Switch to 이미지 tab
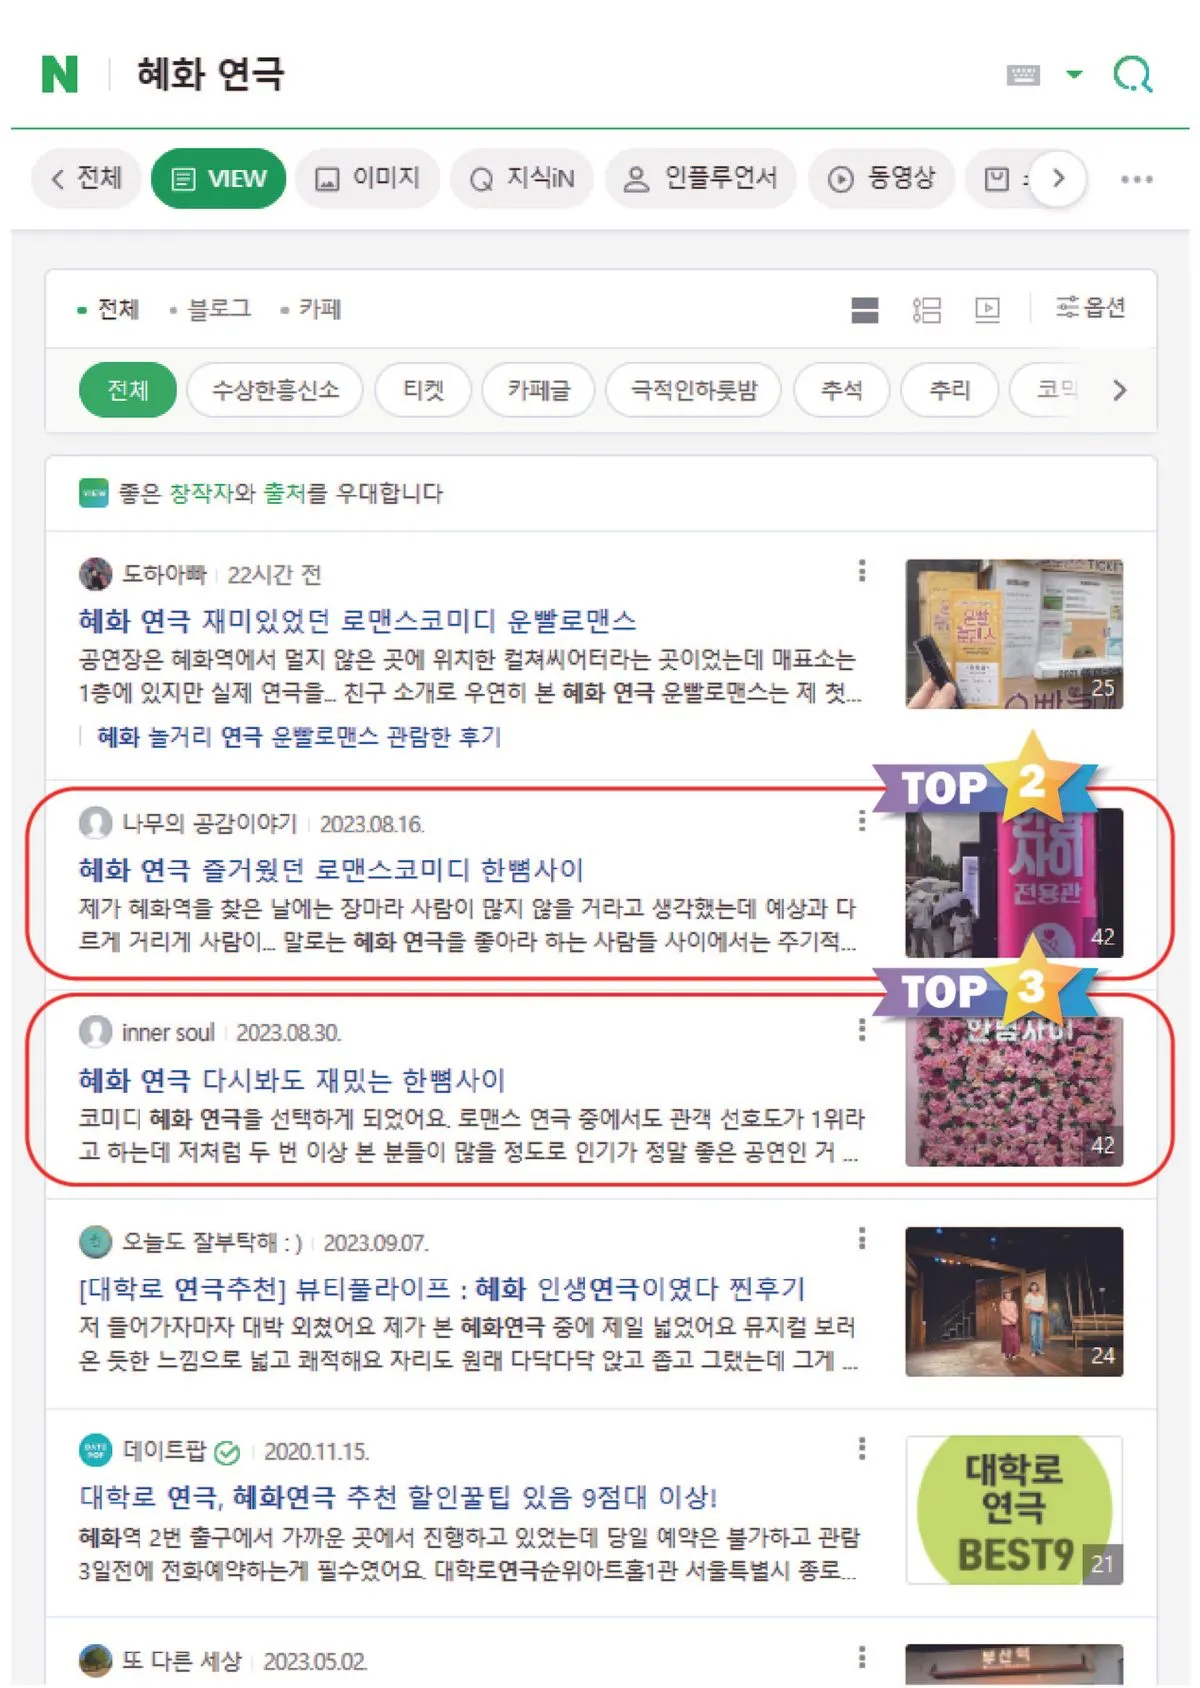This screenshot has height=1688, width=1200. coord(367,179)
